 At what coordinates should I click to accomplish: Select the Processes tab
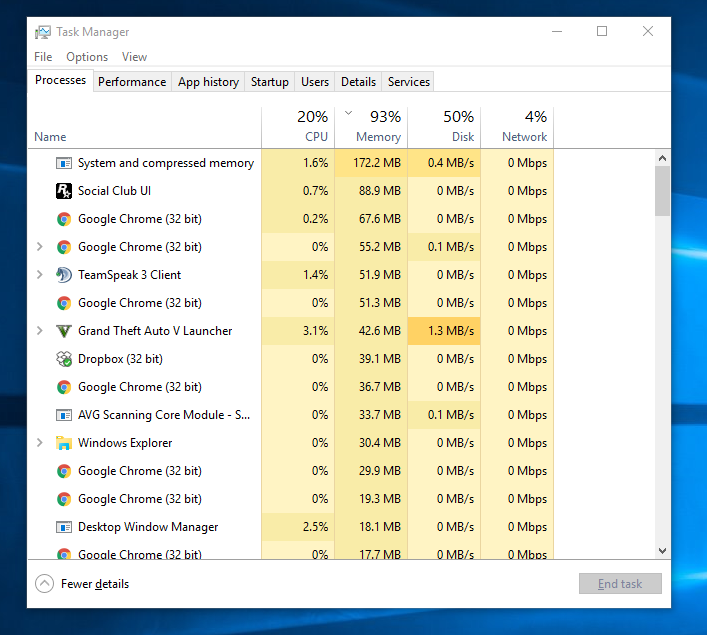tap(60, 80)
